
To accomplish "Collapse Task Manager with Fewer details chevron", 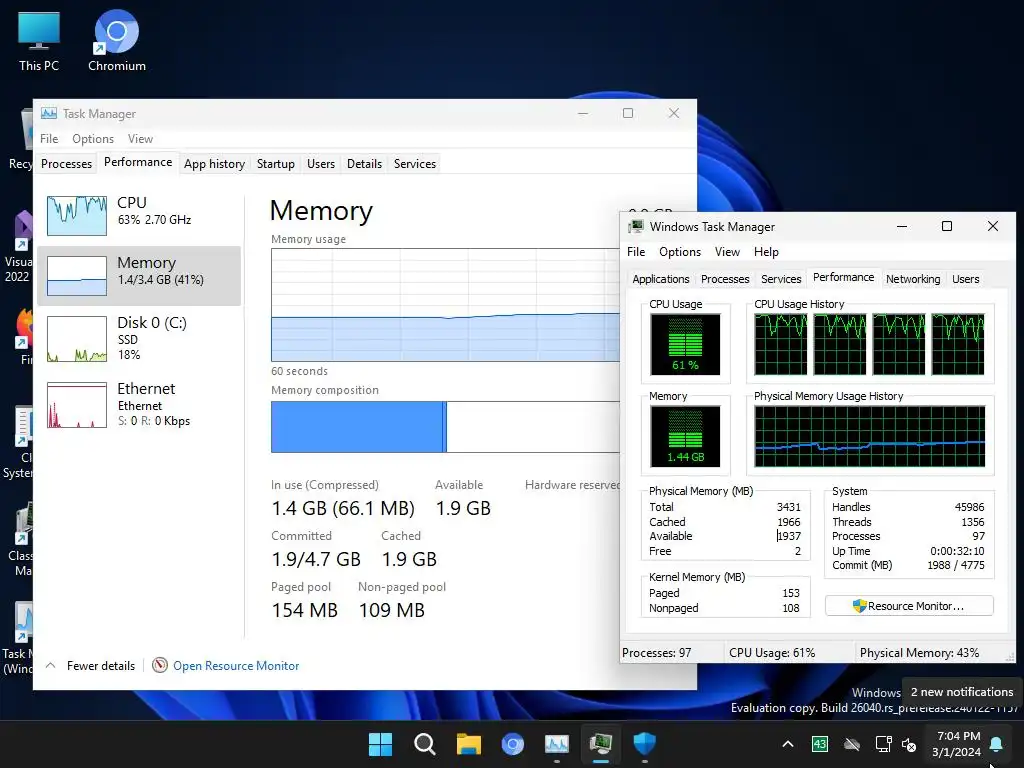I will coord(50,665).
